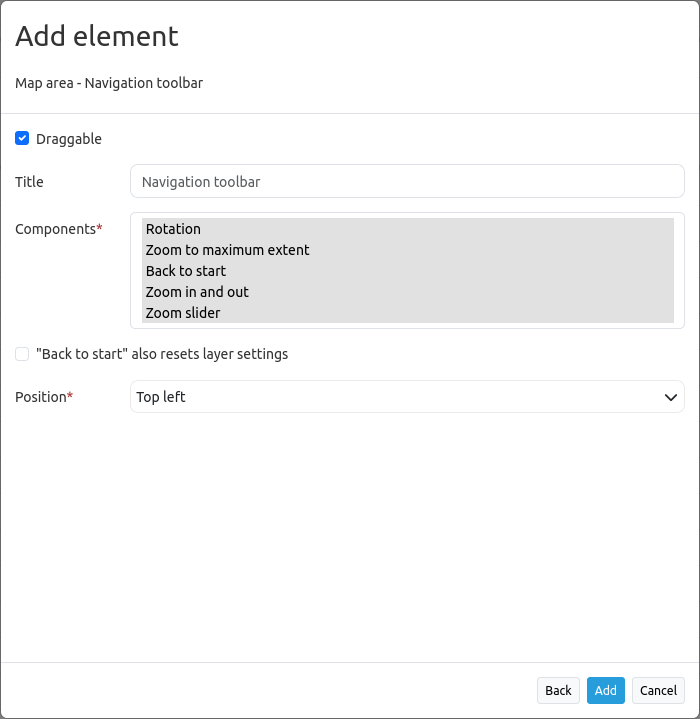The image size is (700, 719).
Task: Cancel the Add element dialog
Action: coord(658,690)
